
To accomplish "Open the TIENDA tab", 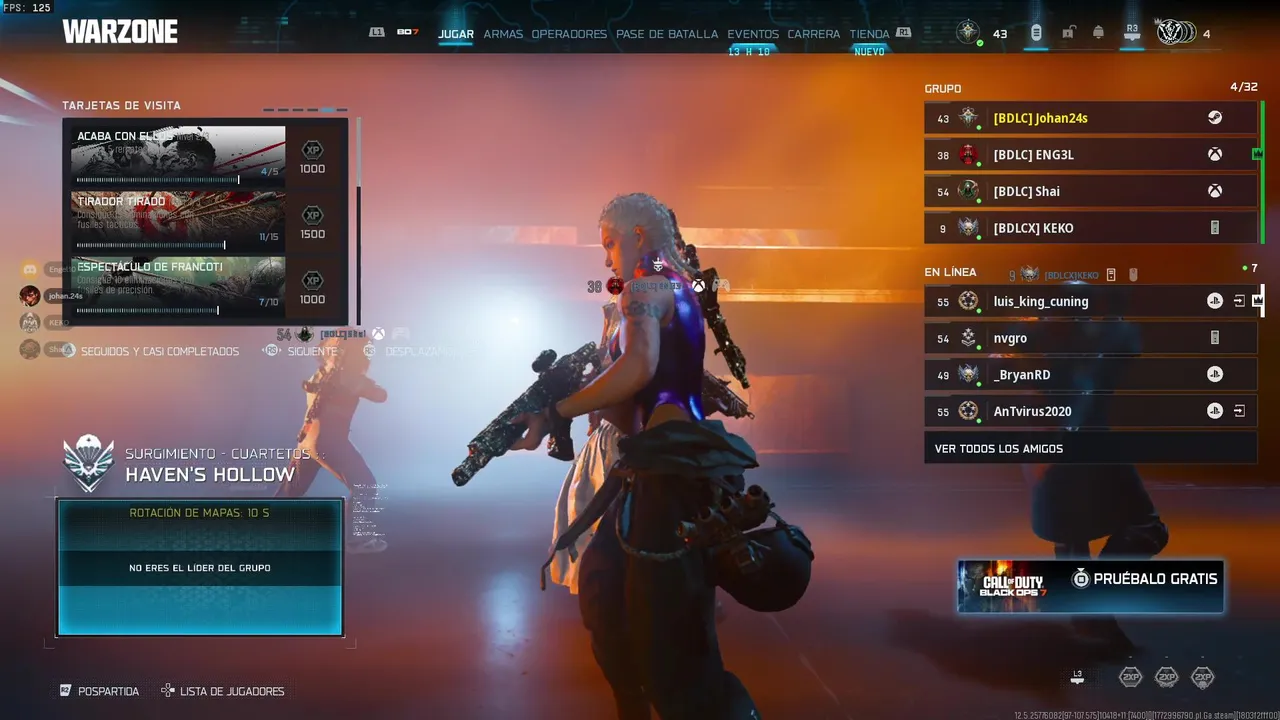I will 869,34.
